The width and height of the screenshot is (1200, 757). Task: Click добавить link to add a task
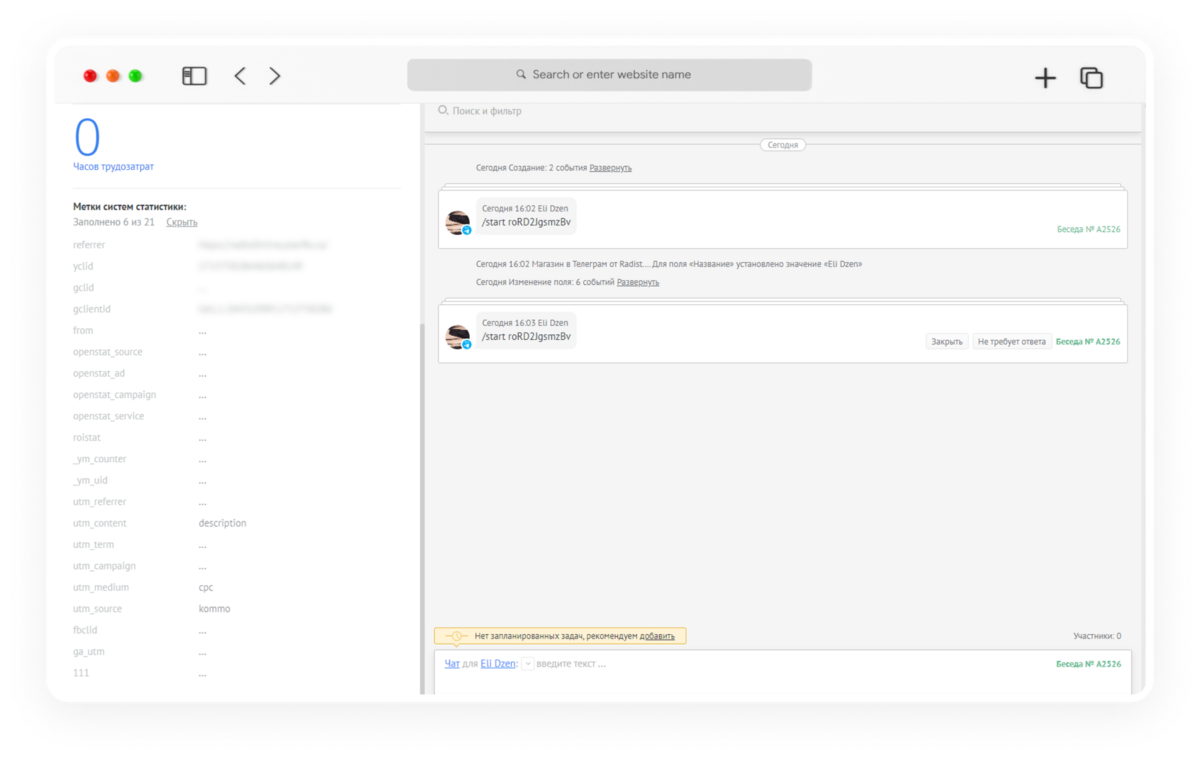657,636
